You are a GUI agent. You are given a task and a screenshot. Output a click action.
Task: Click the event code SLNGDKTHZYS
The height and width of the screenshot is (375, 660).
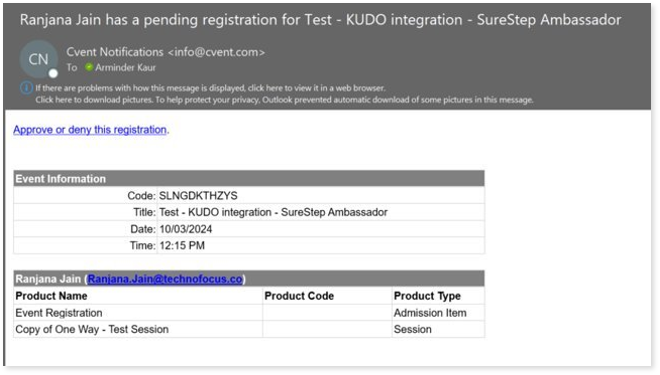pos(198,196)
